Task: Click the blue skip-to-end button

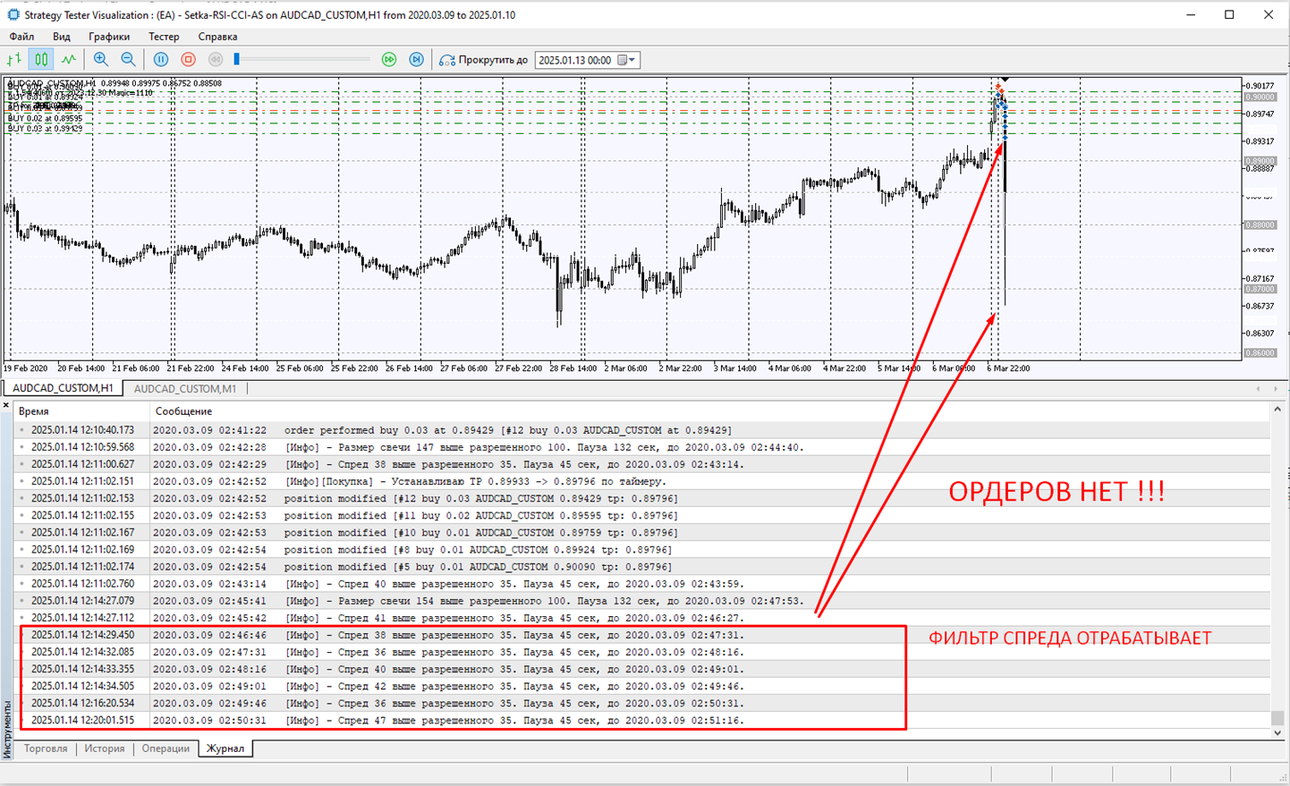Action: [417, 60]
